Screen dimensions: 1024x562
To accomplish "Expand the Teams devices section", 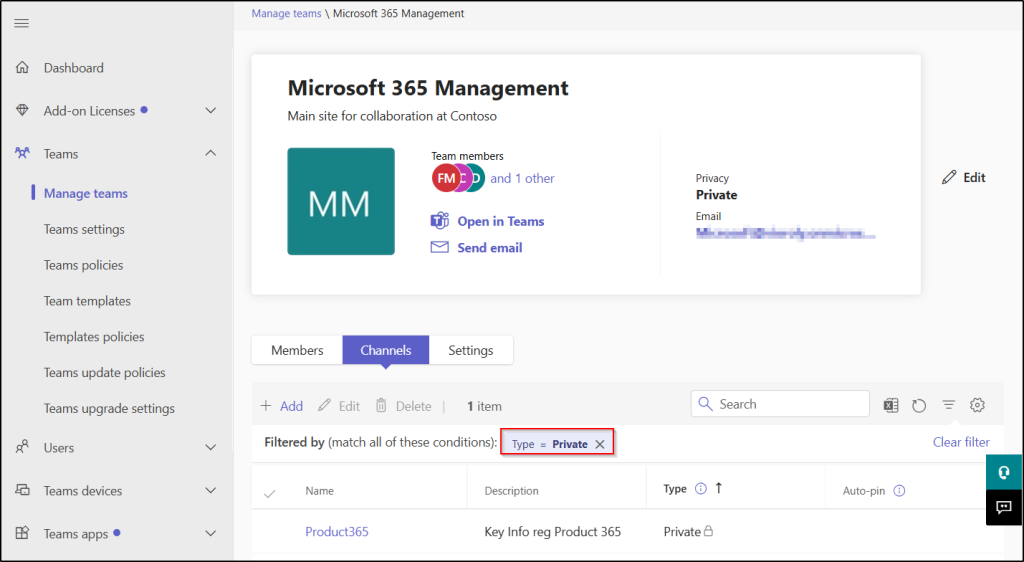I will click(210, 490).
